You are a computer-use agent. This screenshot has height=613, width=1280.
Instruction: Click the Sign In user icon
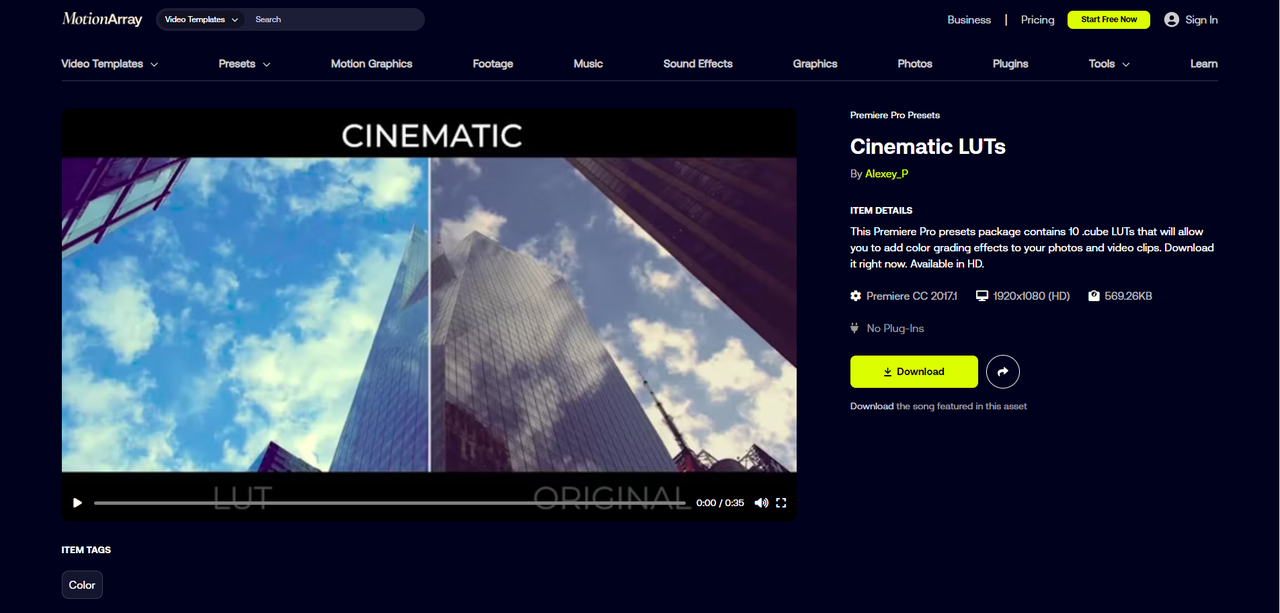click(1172, 20)
